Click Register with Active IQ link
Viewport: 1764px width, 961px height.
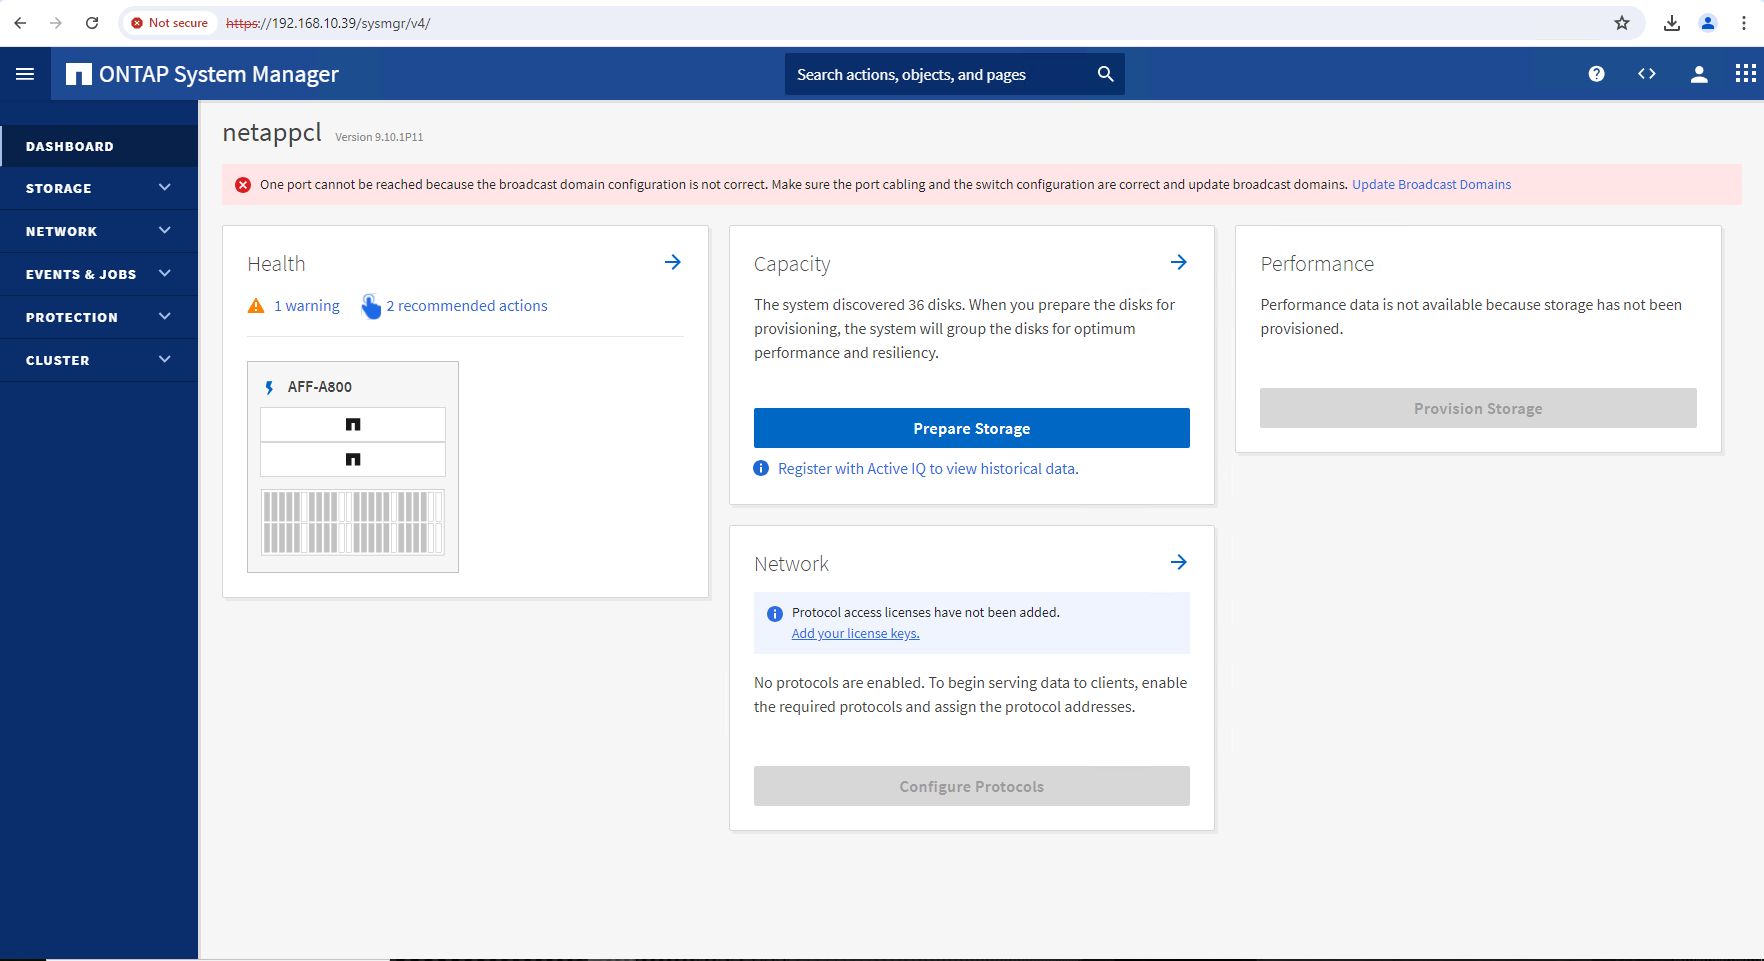pos(928,468)
